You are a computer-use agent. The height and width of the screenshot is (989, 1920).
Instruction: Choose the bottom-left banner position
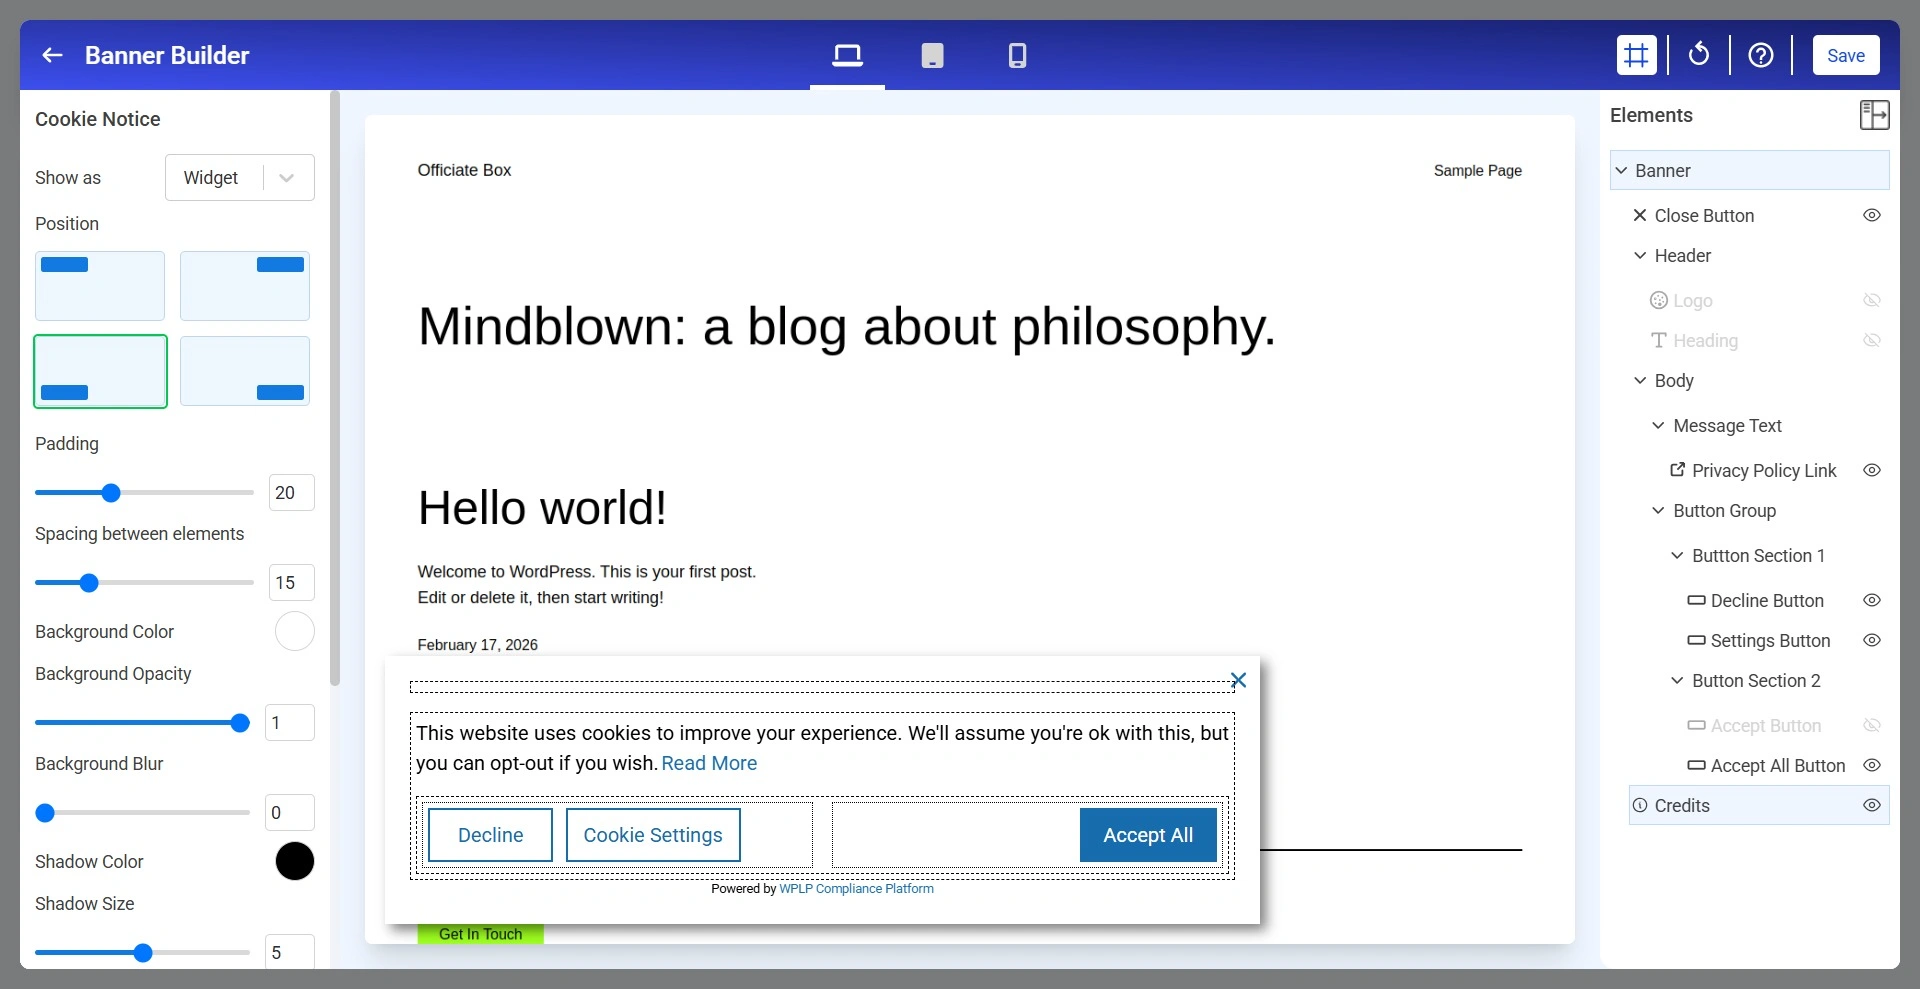point(100,371)
